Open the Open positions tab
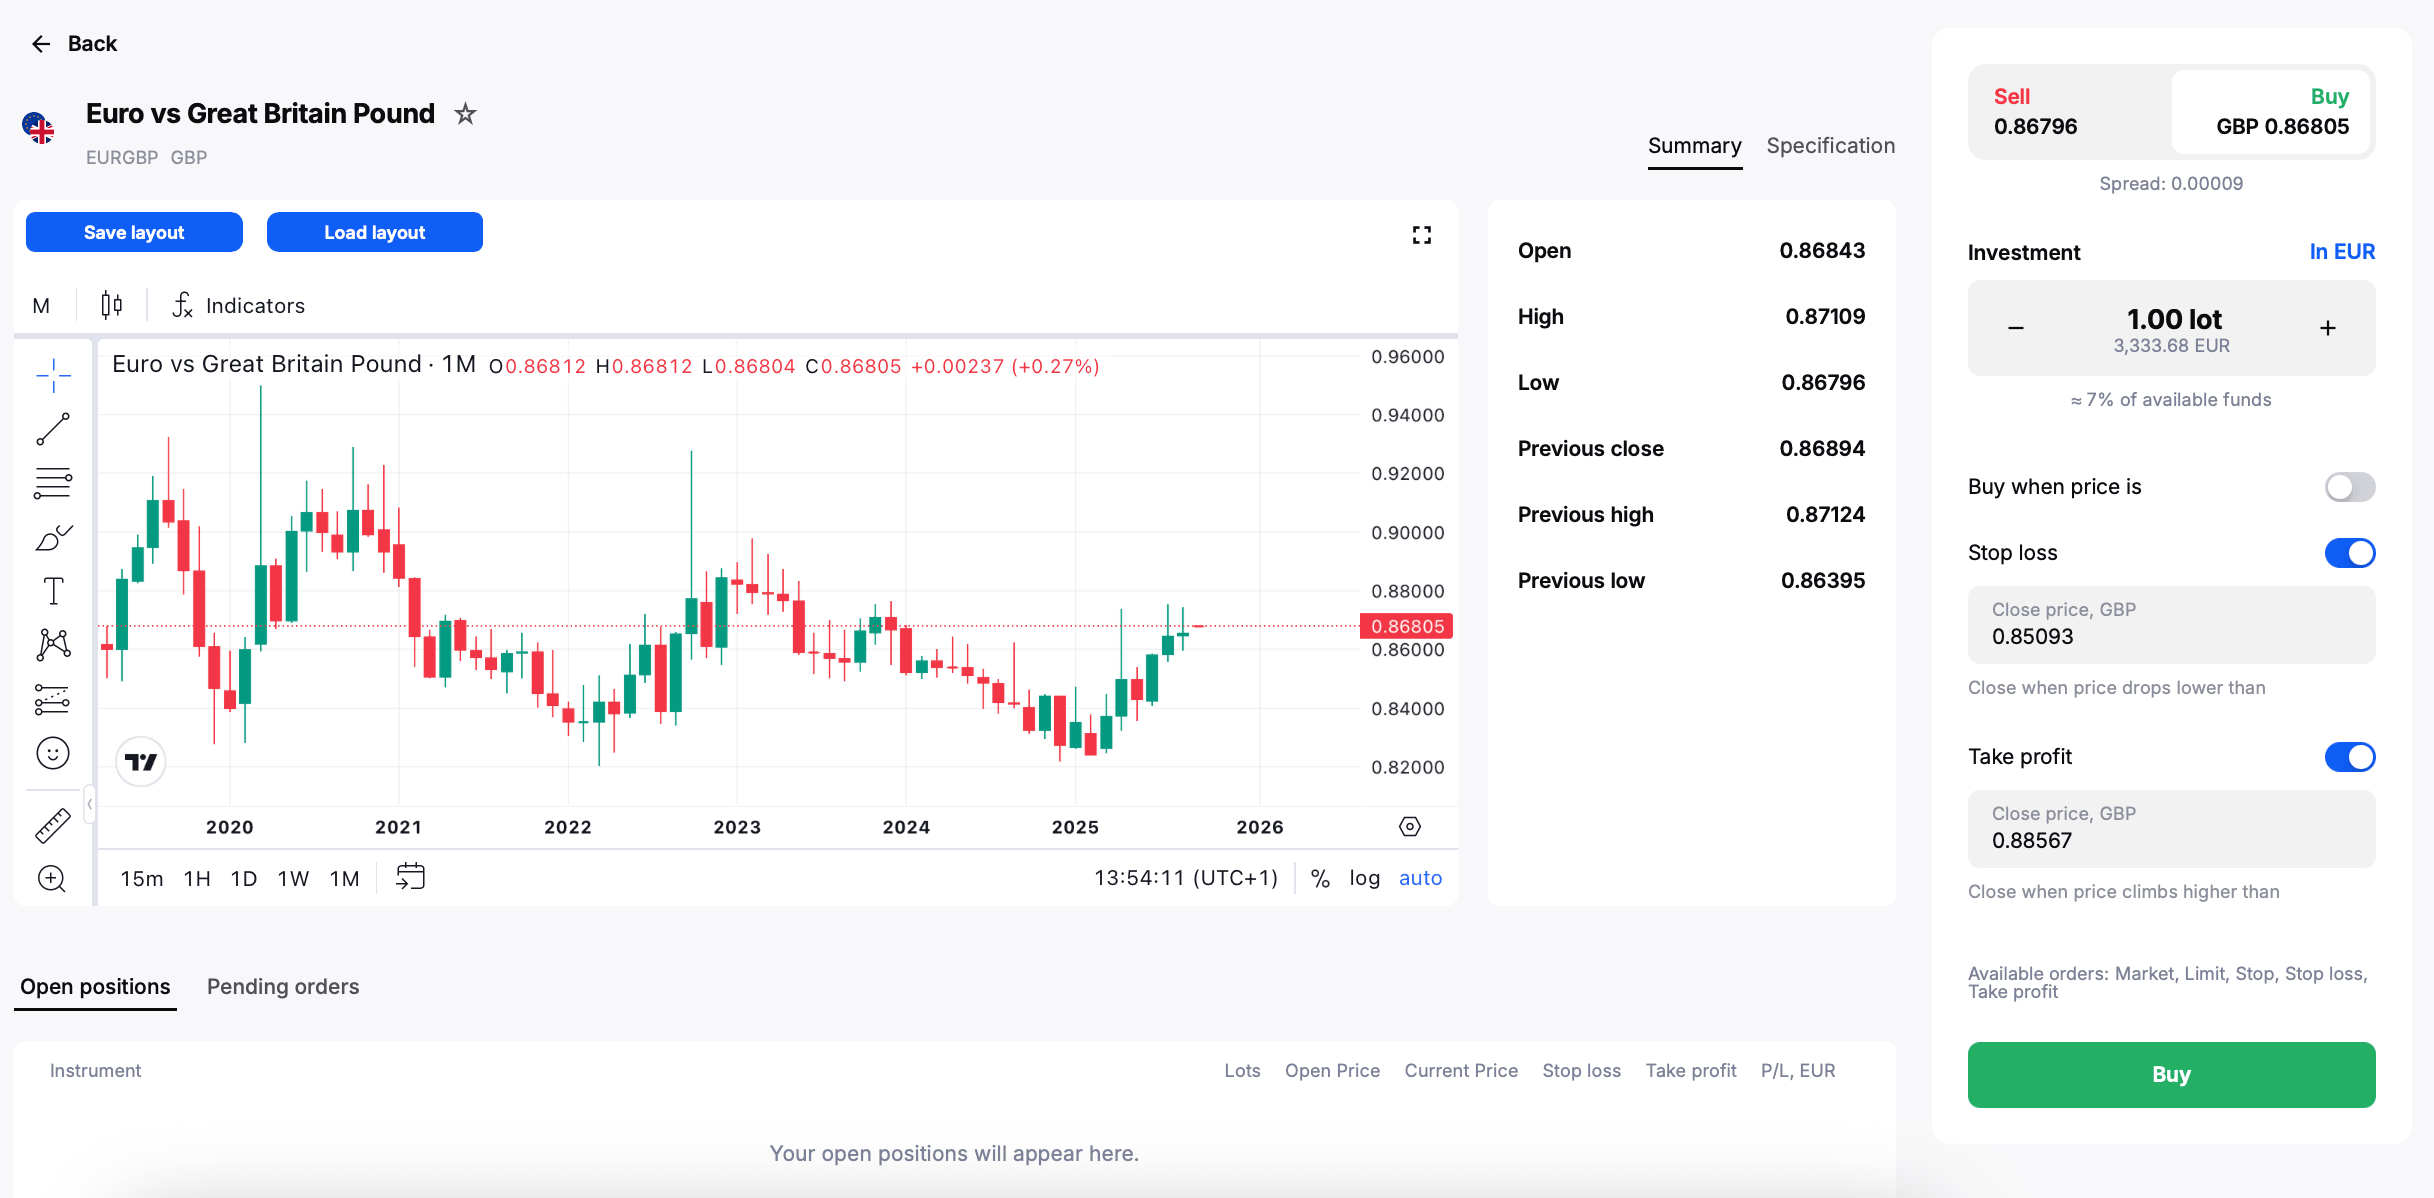 (95, 987)
